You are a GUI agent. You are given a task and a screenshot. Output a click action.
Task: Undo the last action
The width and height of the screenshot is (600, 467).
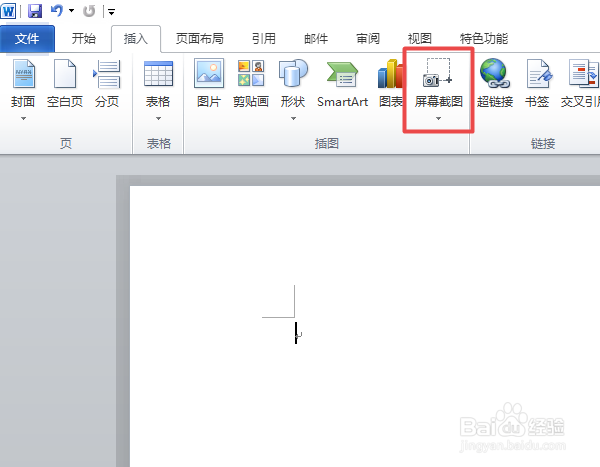pyautogui.click(x=57, y=11)
